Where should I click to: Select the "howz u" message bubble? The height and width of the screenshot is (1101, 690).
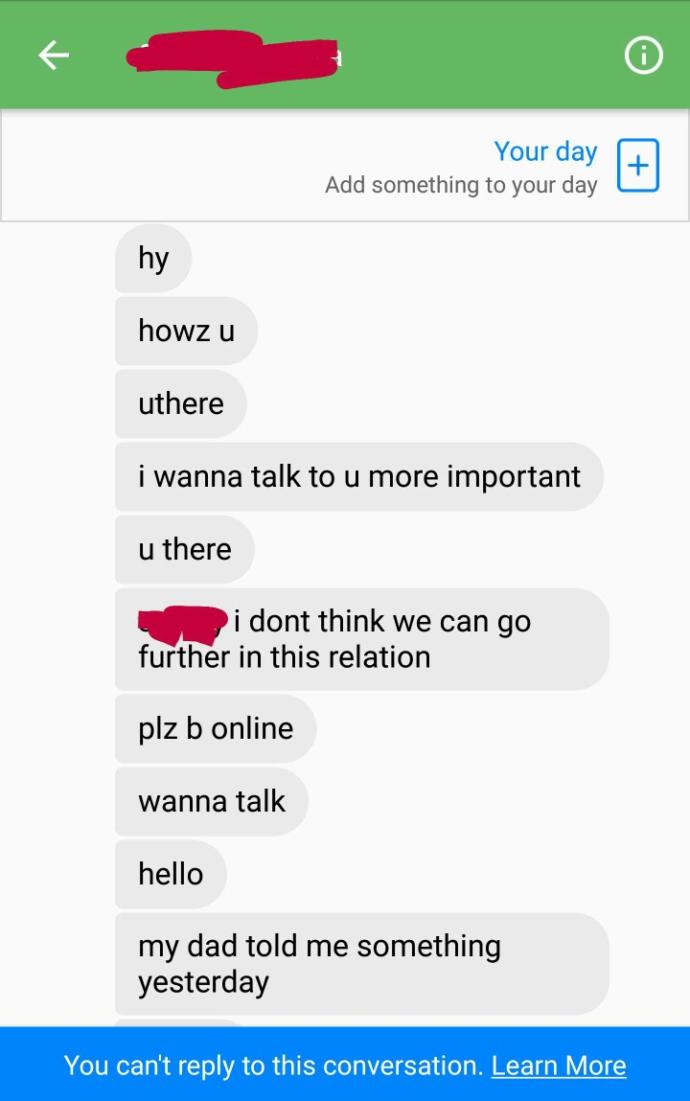[x=186, y=331]
